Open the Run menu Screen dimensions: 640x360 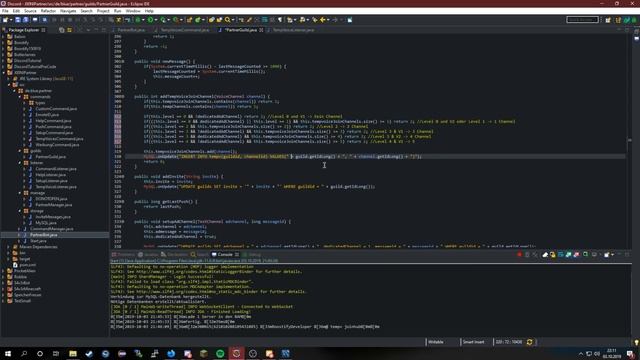coord(118,11)
